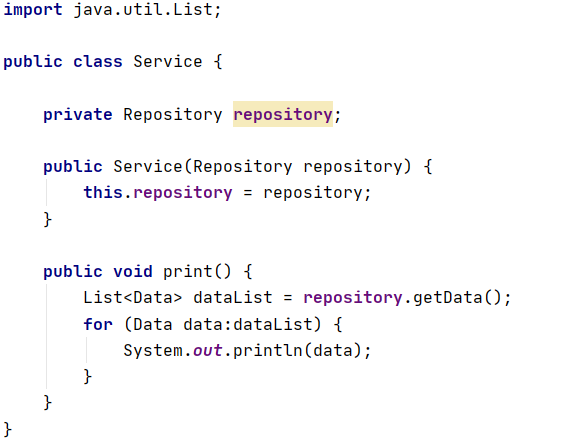Click the for keyword in loop
This screenshot has width=578, height=441.
[x=98, y=324]
